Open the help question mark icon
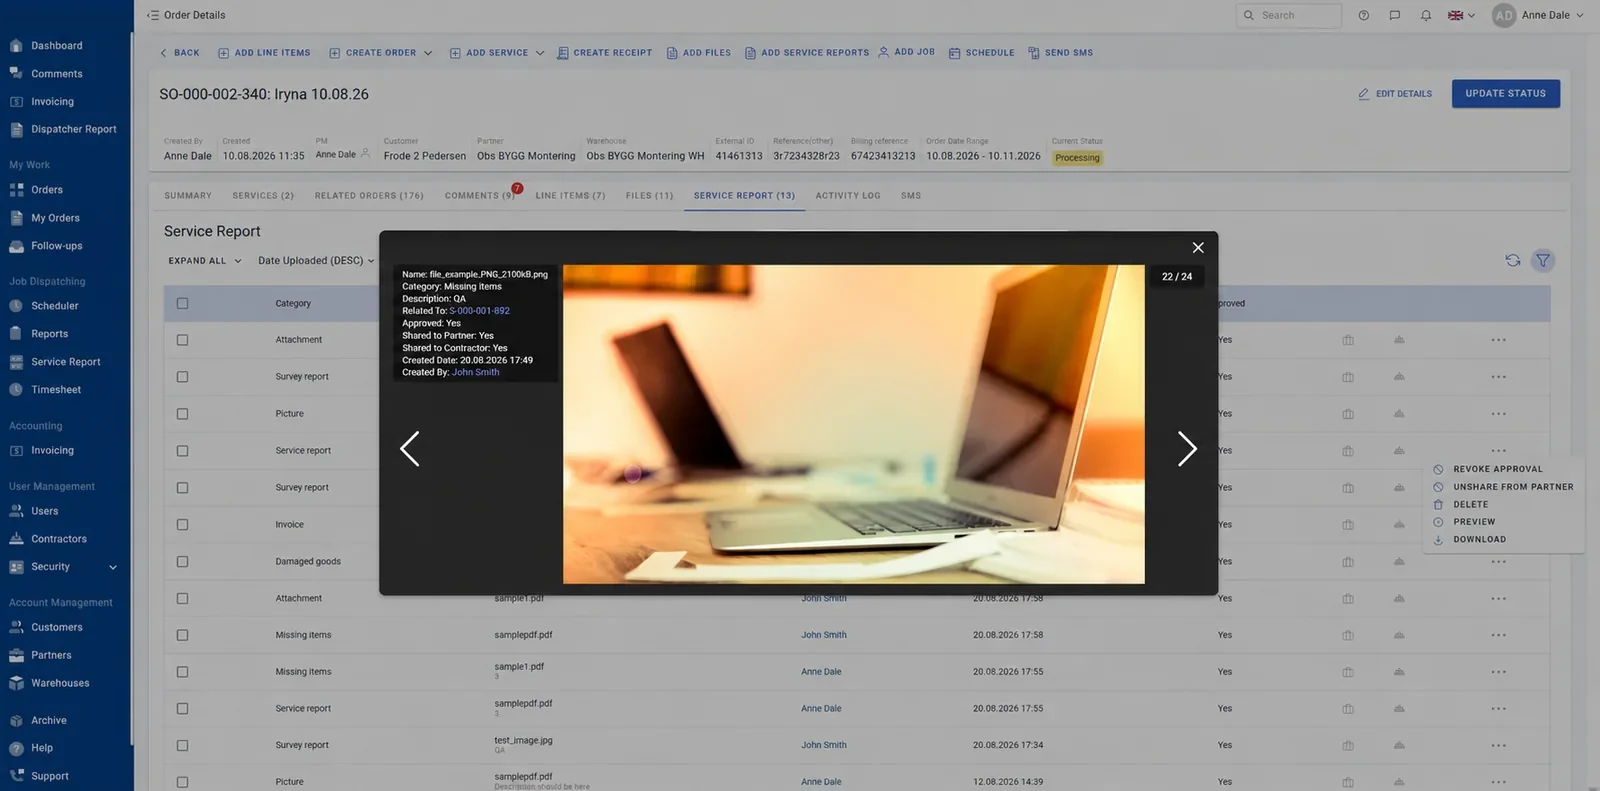The height and width of the screenshot is (791, 1600). coord(1364,15)
